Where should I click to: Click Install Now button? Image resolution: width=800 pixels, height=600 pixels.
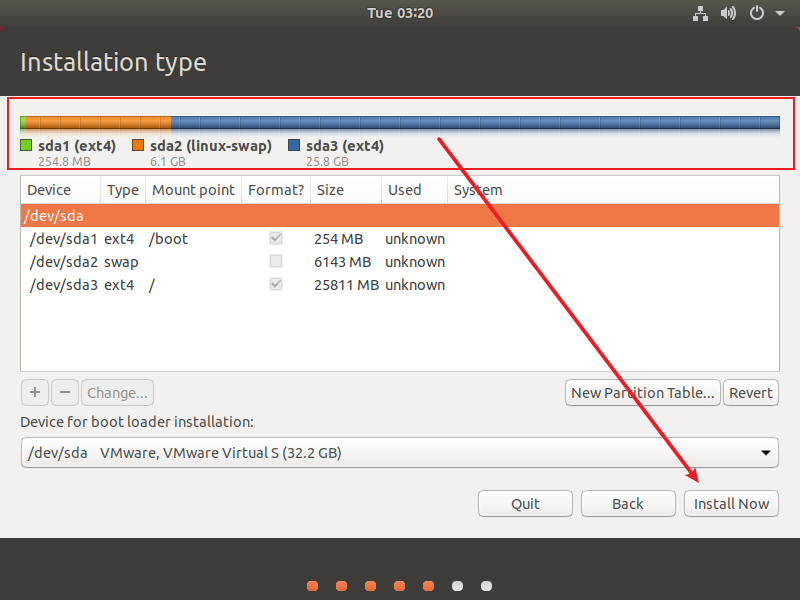coord(731,504)
